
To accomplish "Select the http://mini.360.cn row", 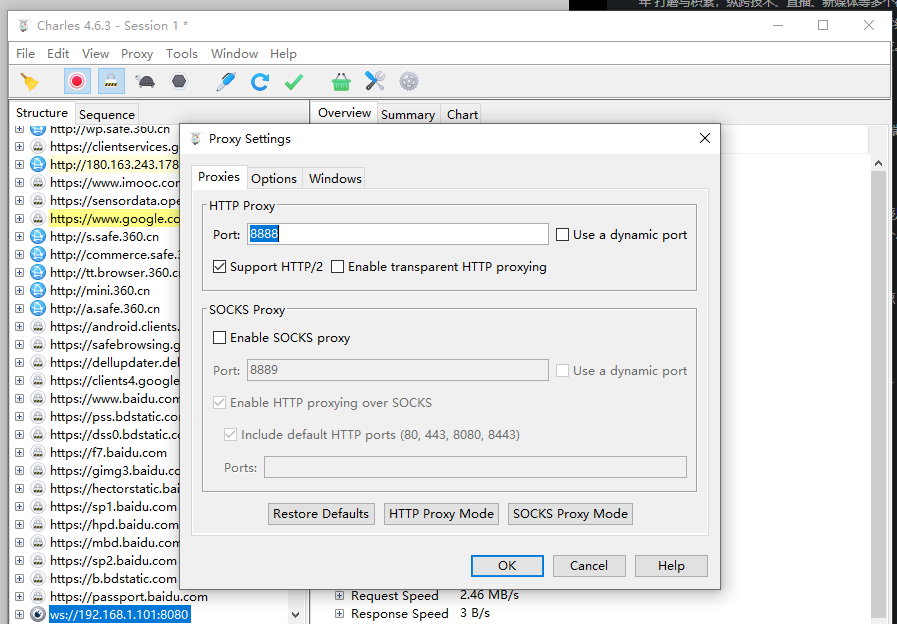I will 100,291.
